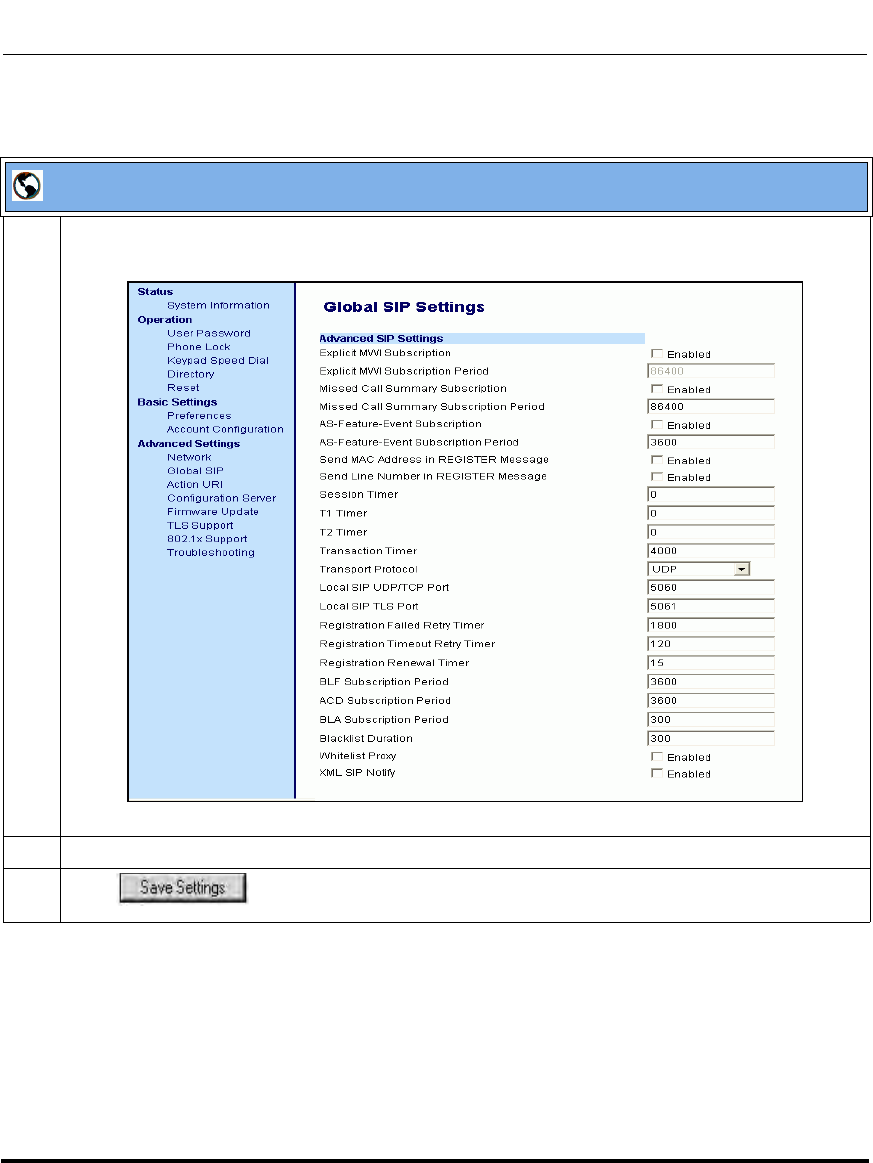Image resolution: width=873 pixels, height=1163 pixels.
Task: Open TLS Support settings
Action: click(200, 526)
